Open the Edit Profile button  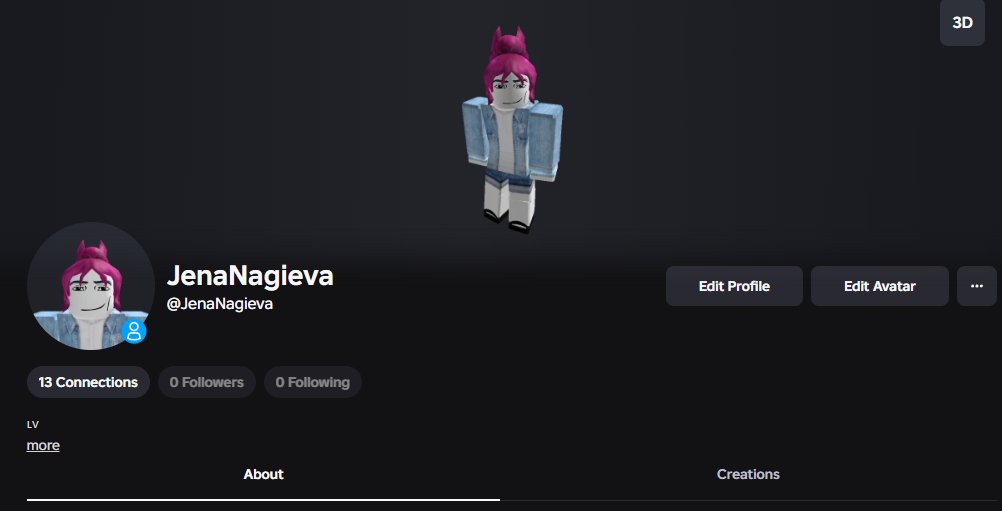(734, 286)
